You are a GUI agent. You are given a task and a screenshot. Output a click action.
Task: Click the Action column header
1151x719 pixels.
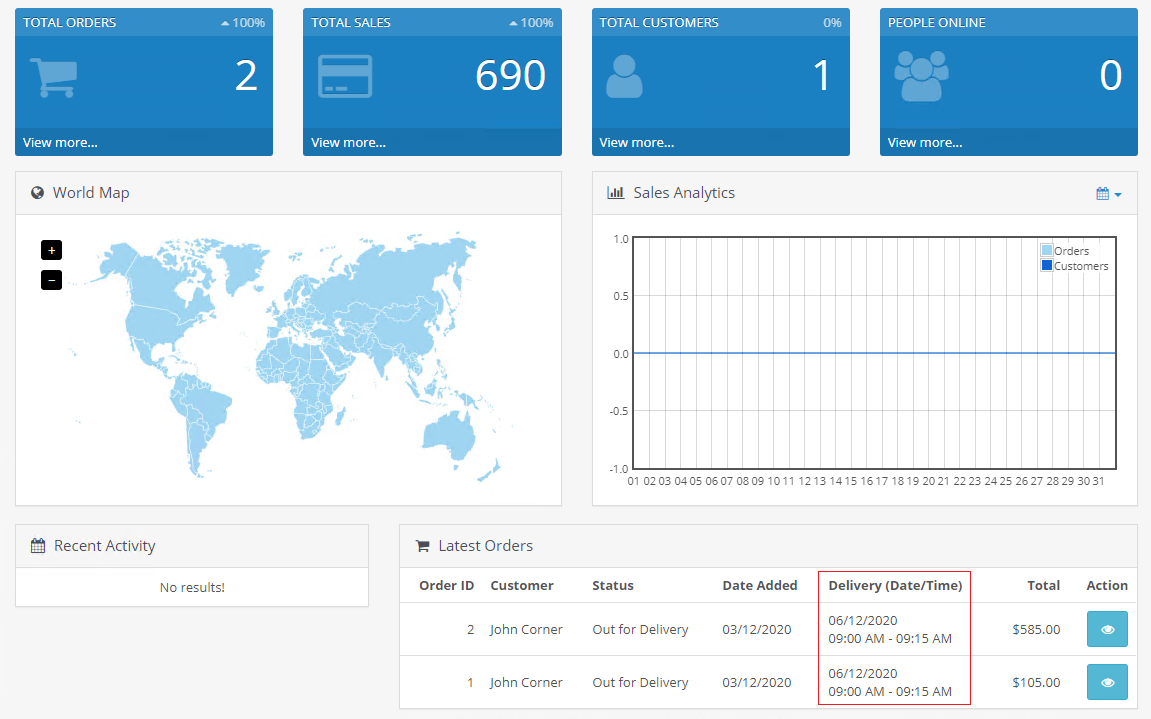[1107, 585]
